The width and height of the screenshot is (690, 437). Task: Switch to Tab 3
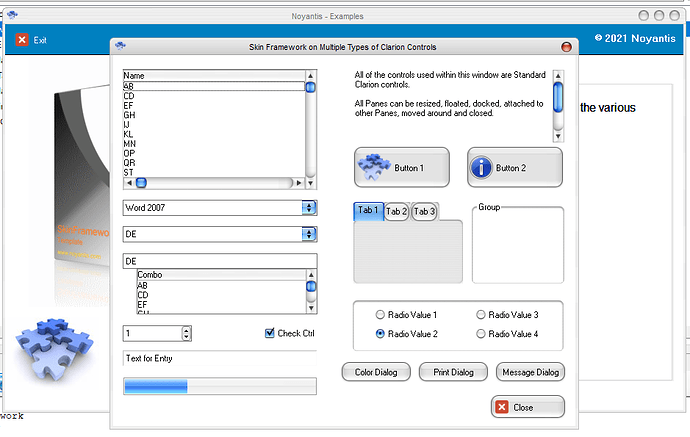tap(424, 211)
